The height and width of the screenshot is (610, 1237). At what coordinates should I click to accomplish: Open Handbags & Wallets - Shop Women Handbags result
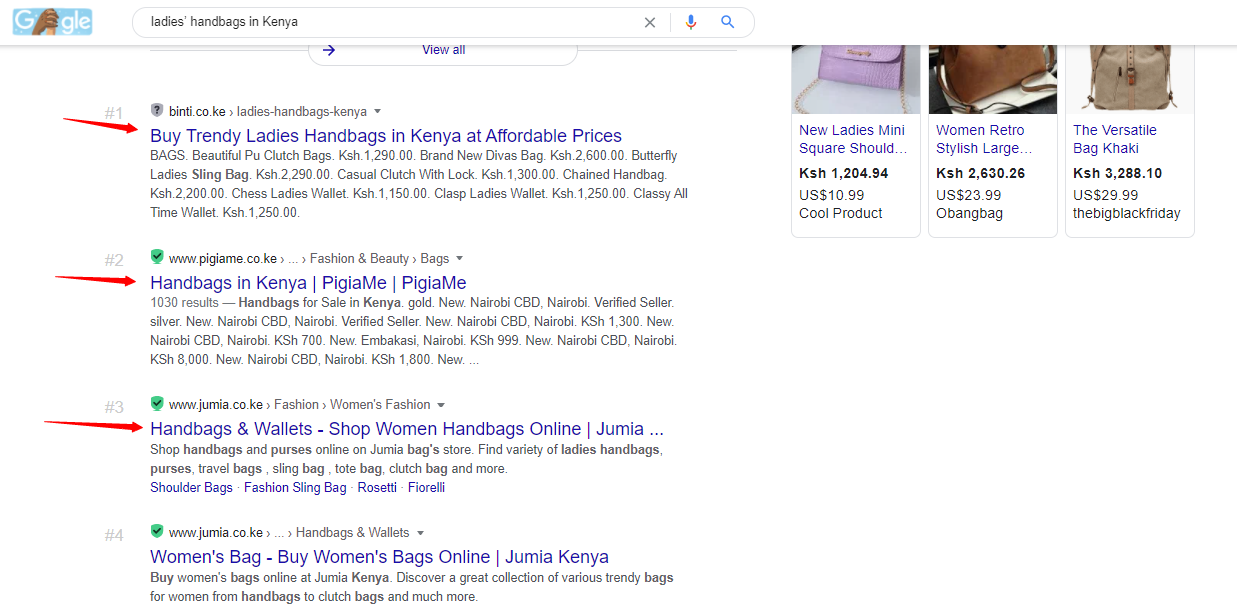click(407, 429)
